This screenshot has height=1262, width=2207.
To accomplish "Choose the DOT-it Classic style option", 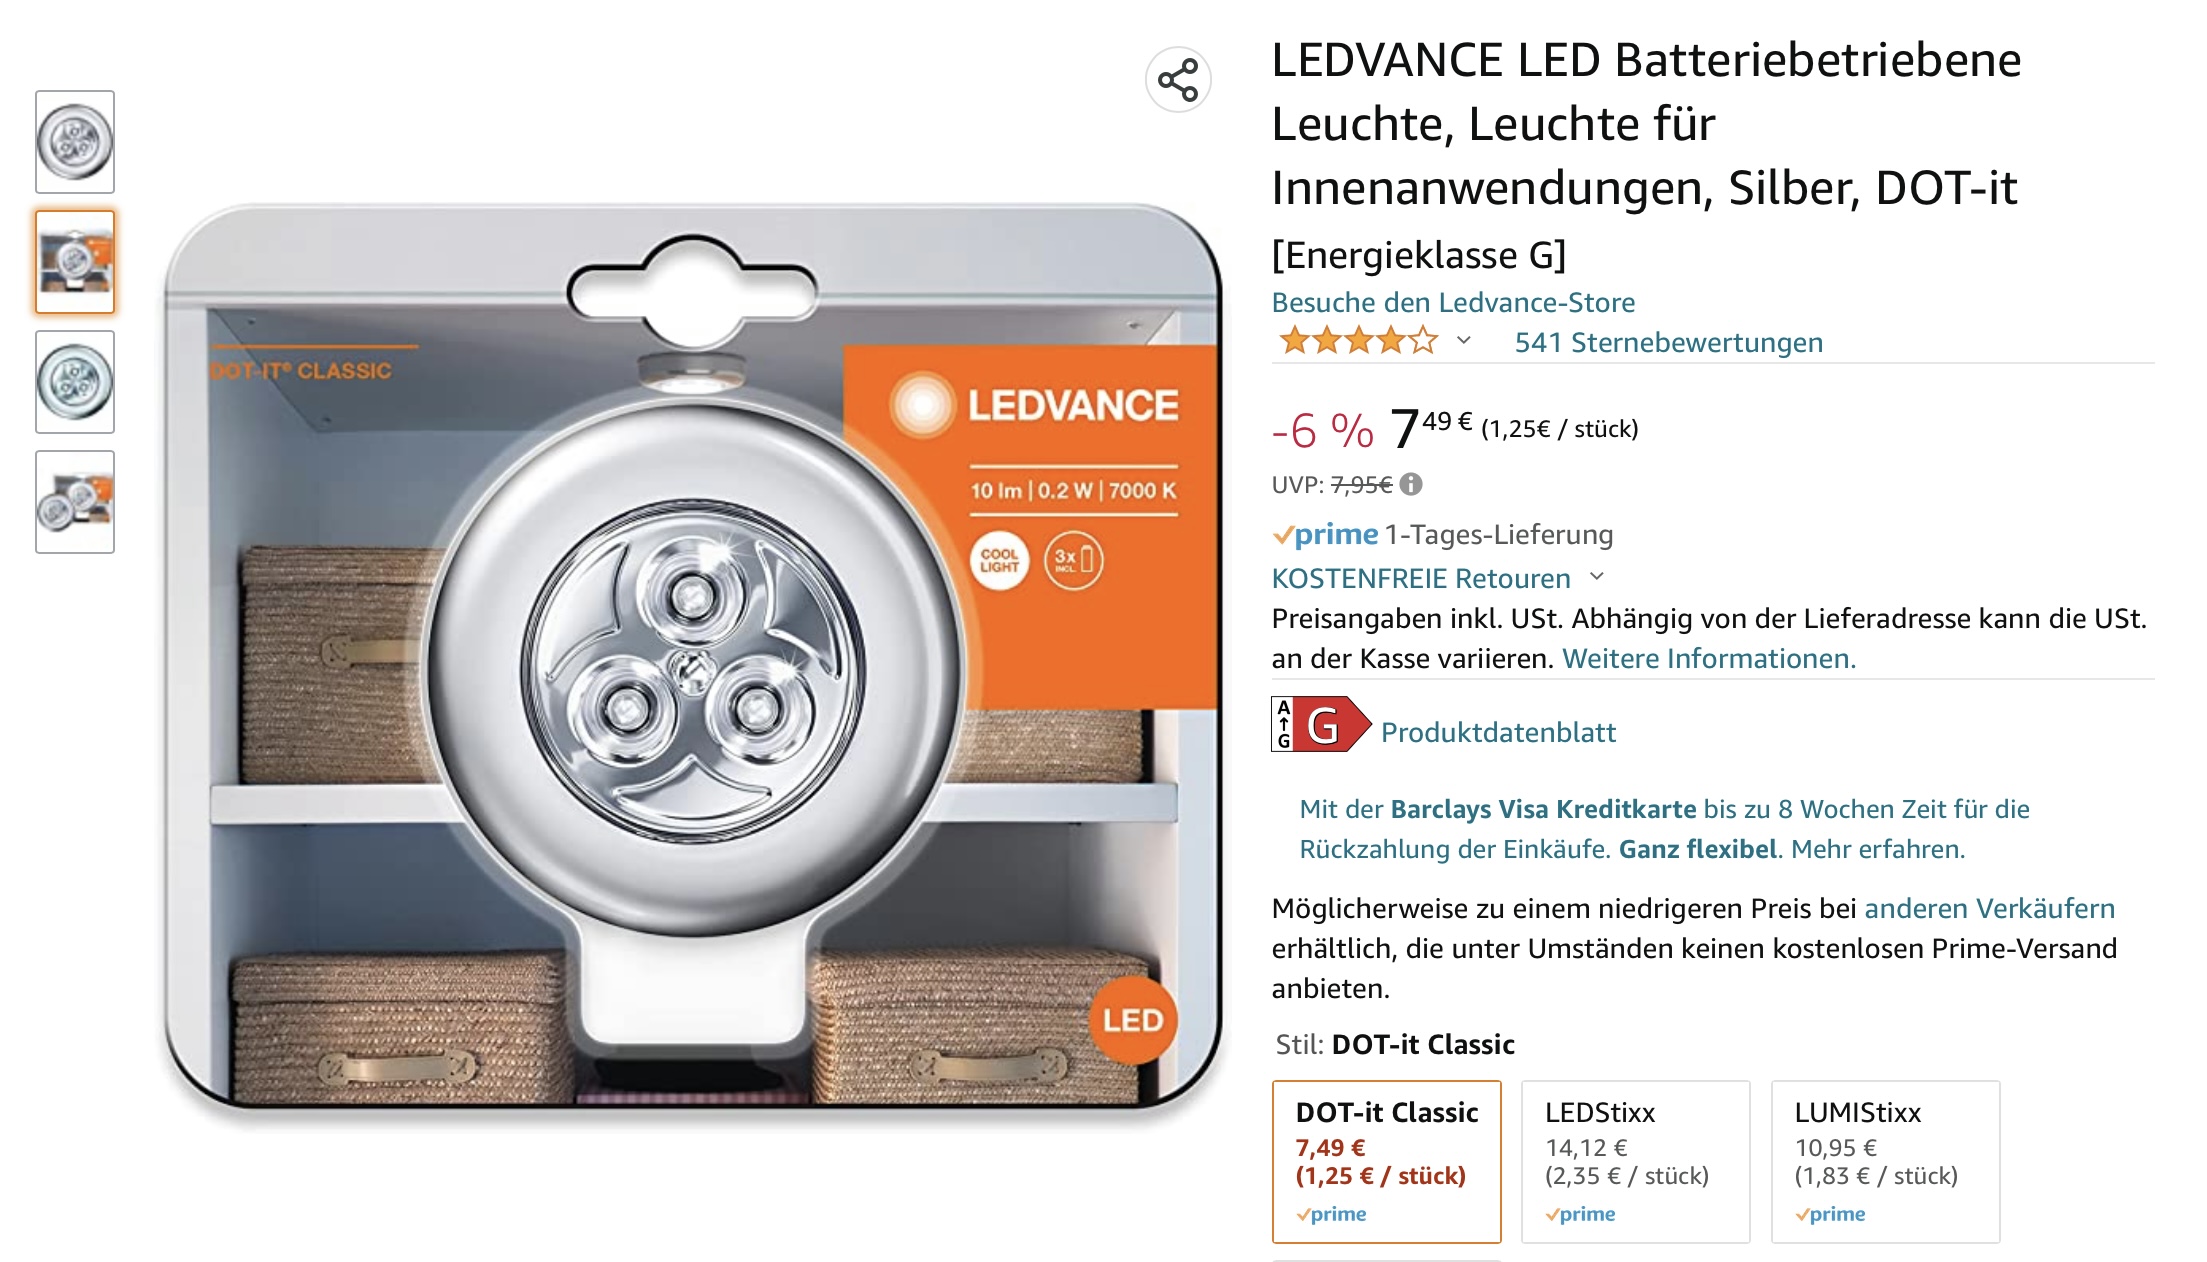I will (x=1386, y=1161).
